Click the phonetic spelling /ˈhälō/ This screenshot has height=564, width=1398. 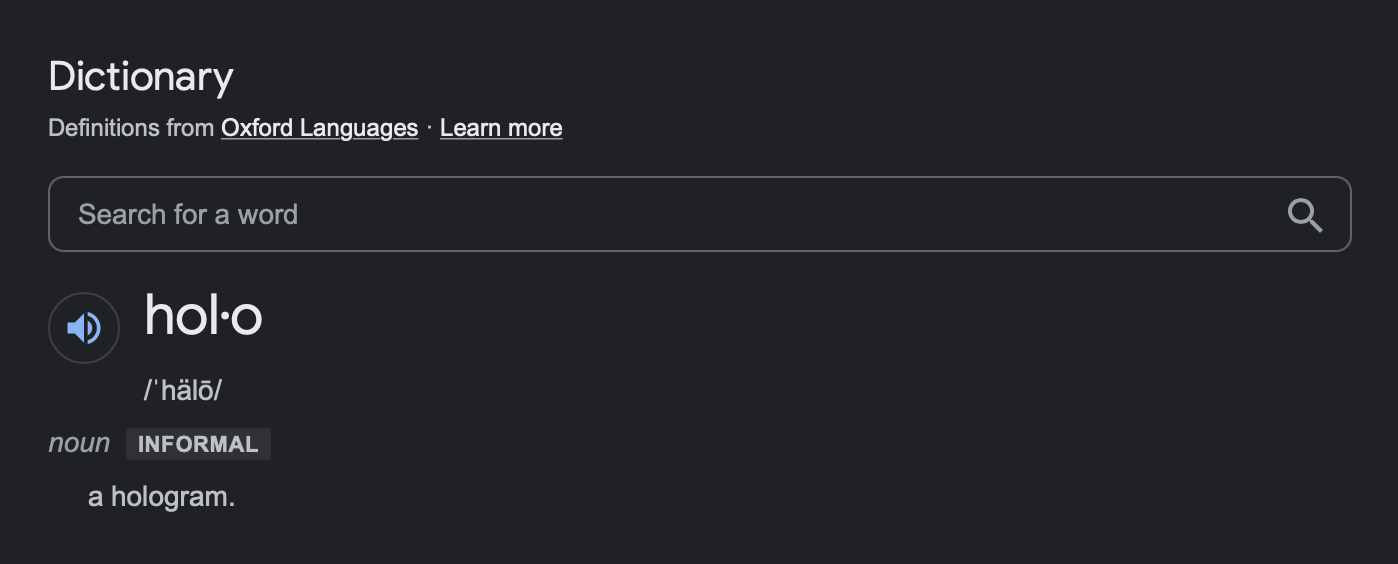click(183, 390)
